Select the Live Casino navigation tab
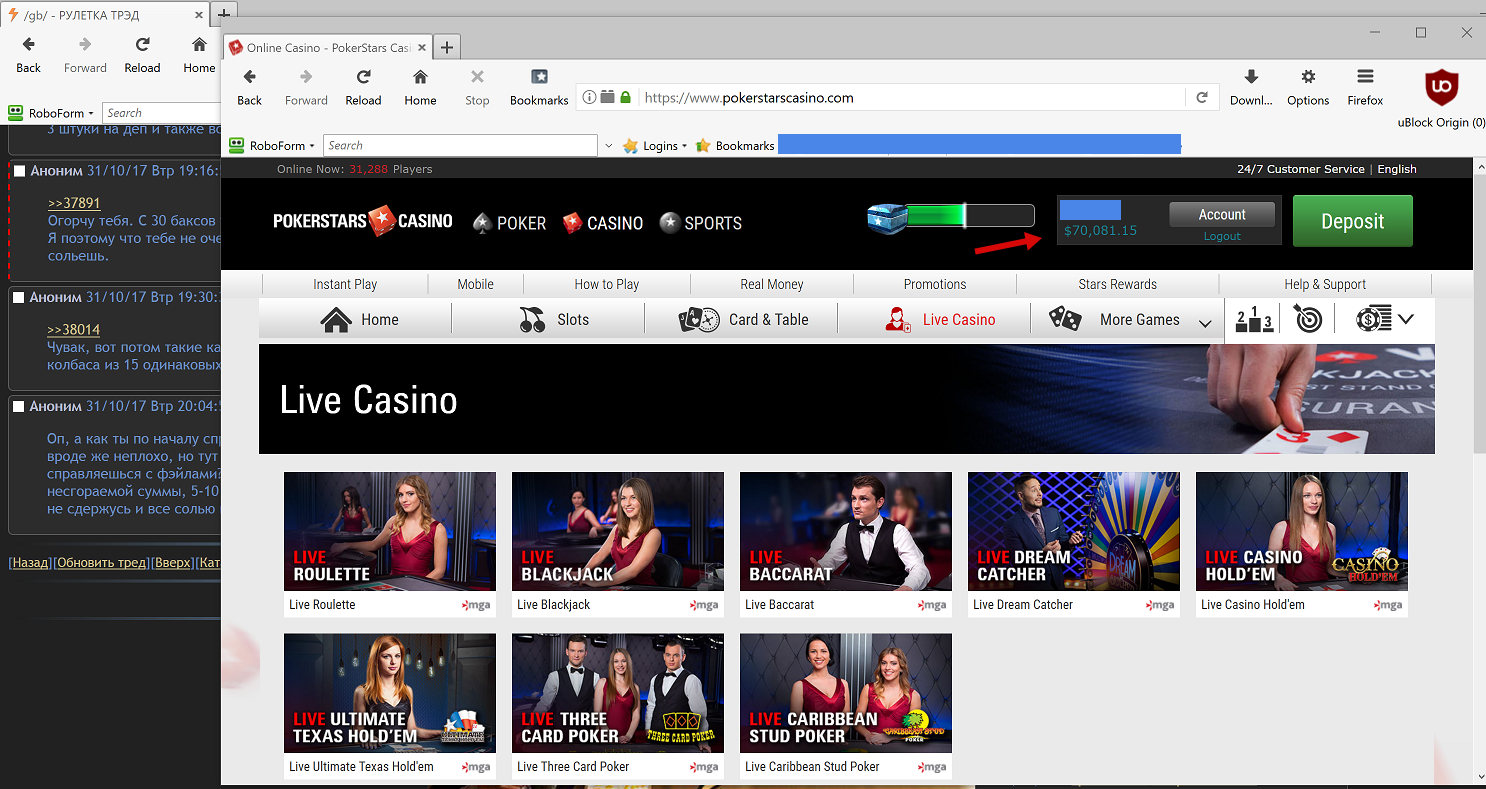This screenshot has height=789, width=1486. 941,319
